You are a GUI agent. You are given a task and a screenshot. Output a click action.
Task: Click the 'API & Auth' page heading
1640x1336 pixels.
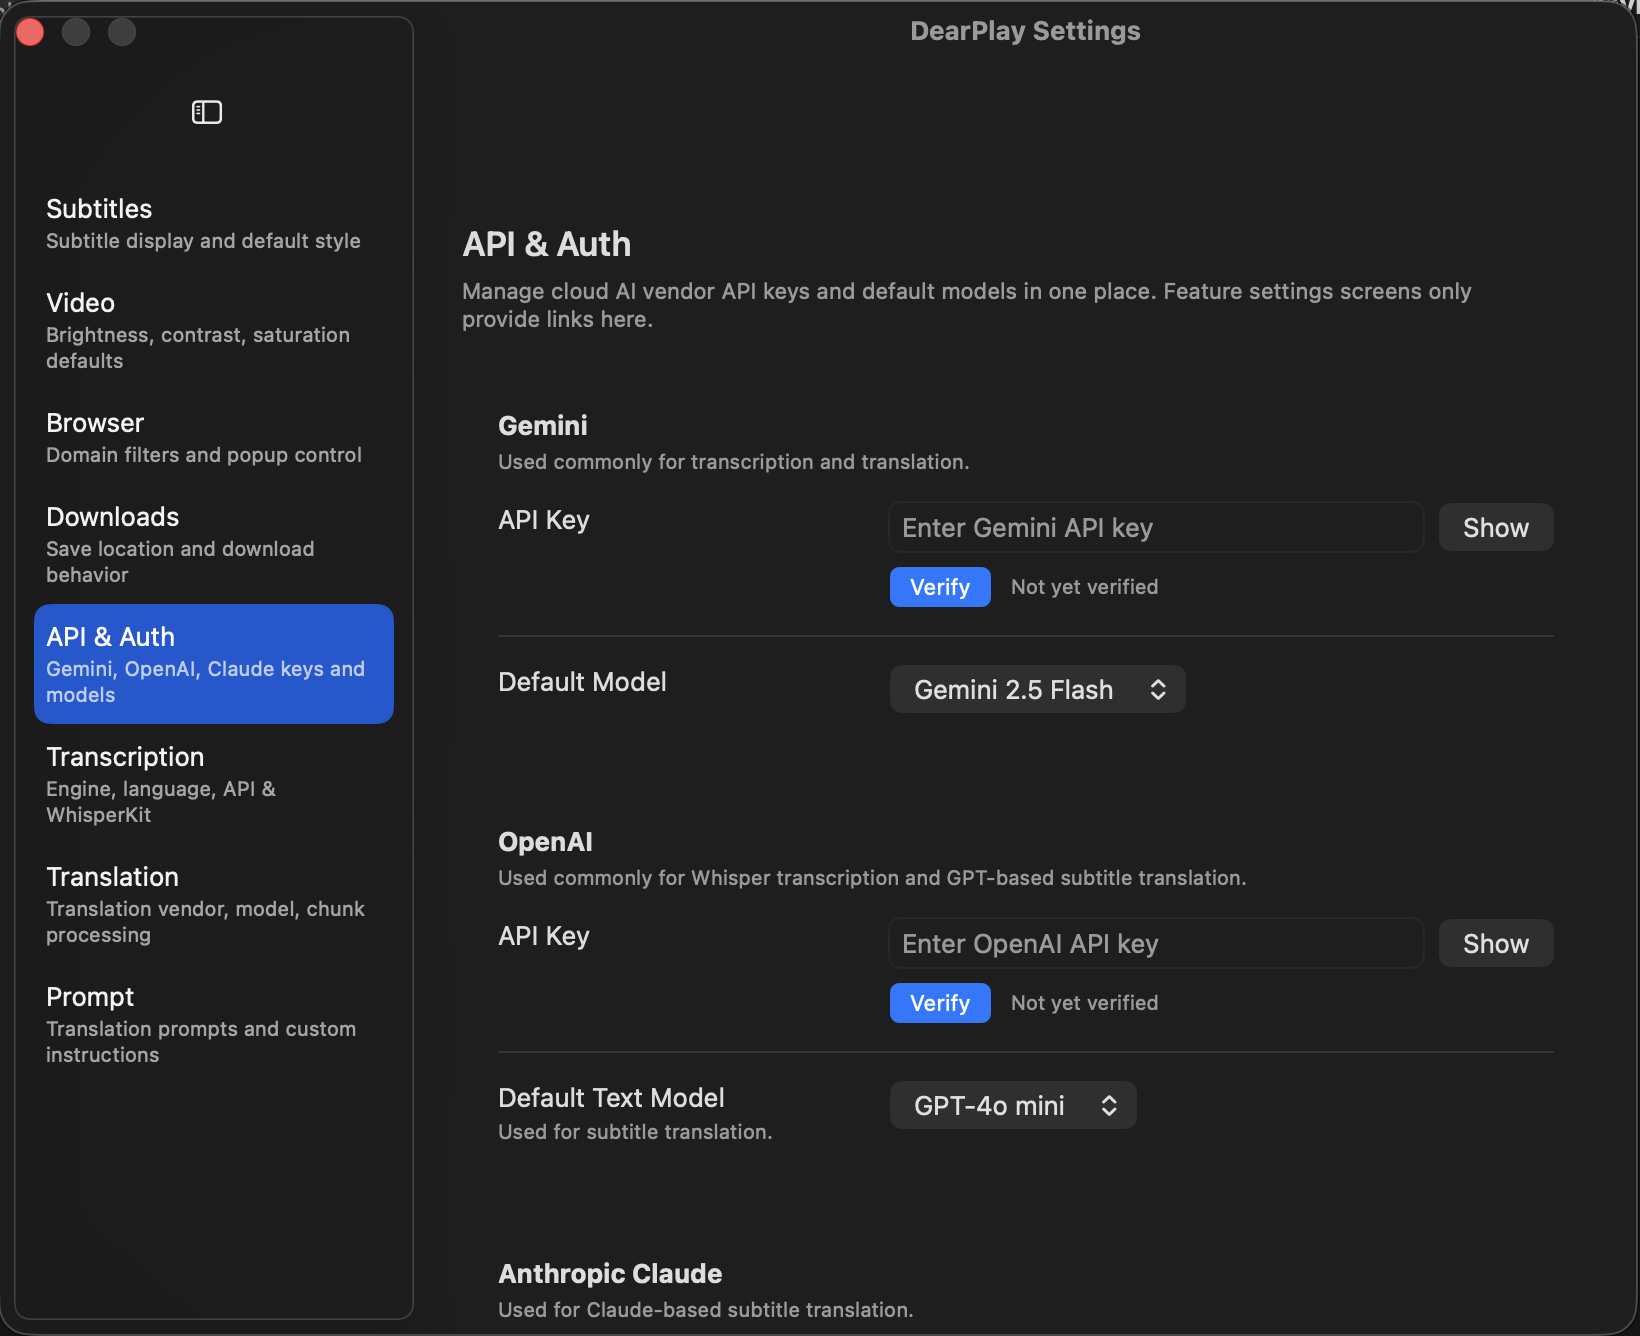[x=547, y=244]
